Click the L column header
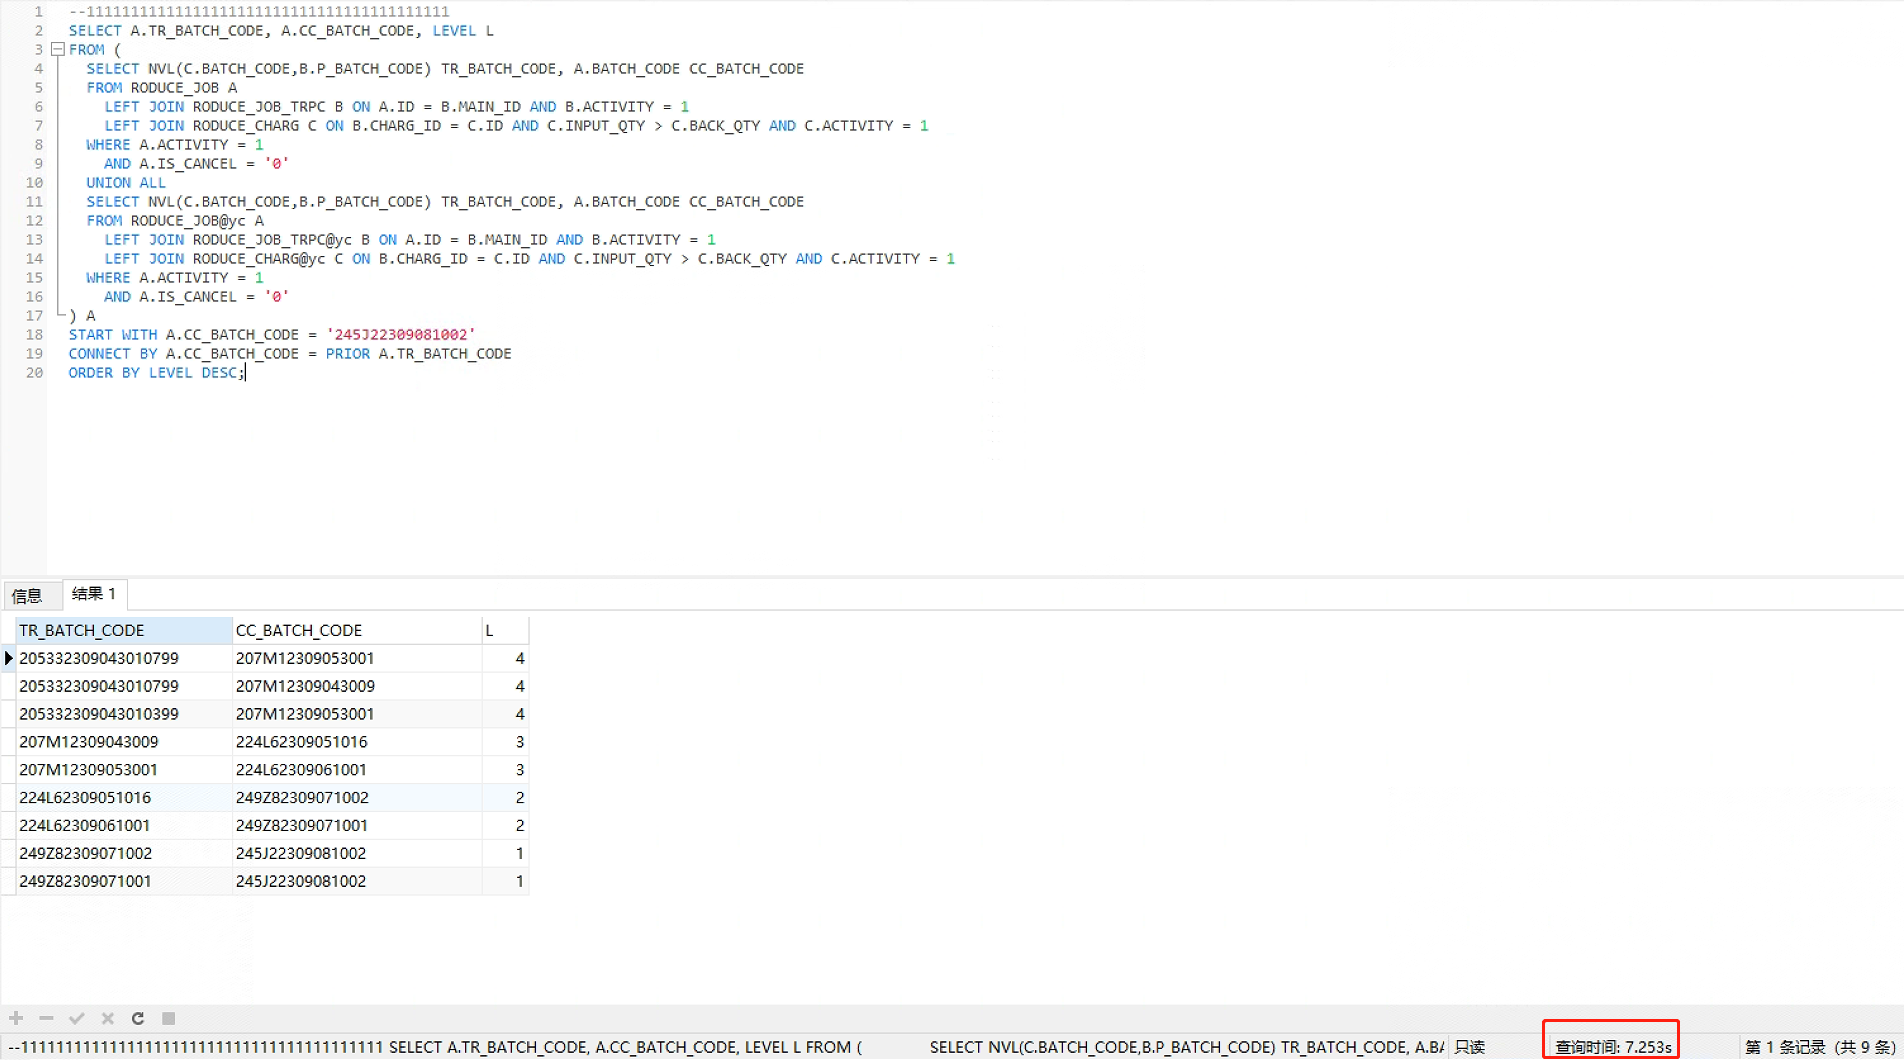1904x1060 pixels. (505, 630)
